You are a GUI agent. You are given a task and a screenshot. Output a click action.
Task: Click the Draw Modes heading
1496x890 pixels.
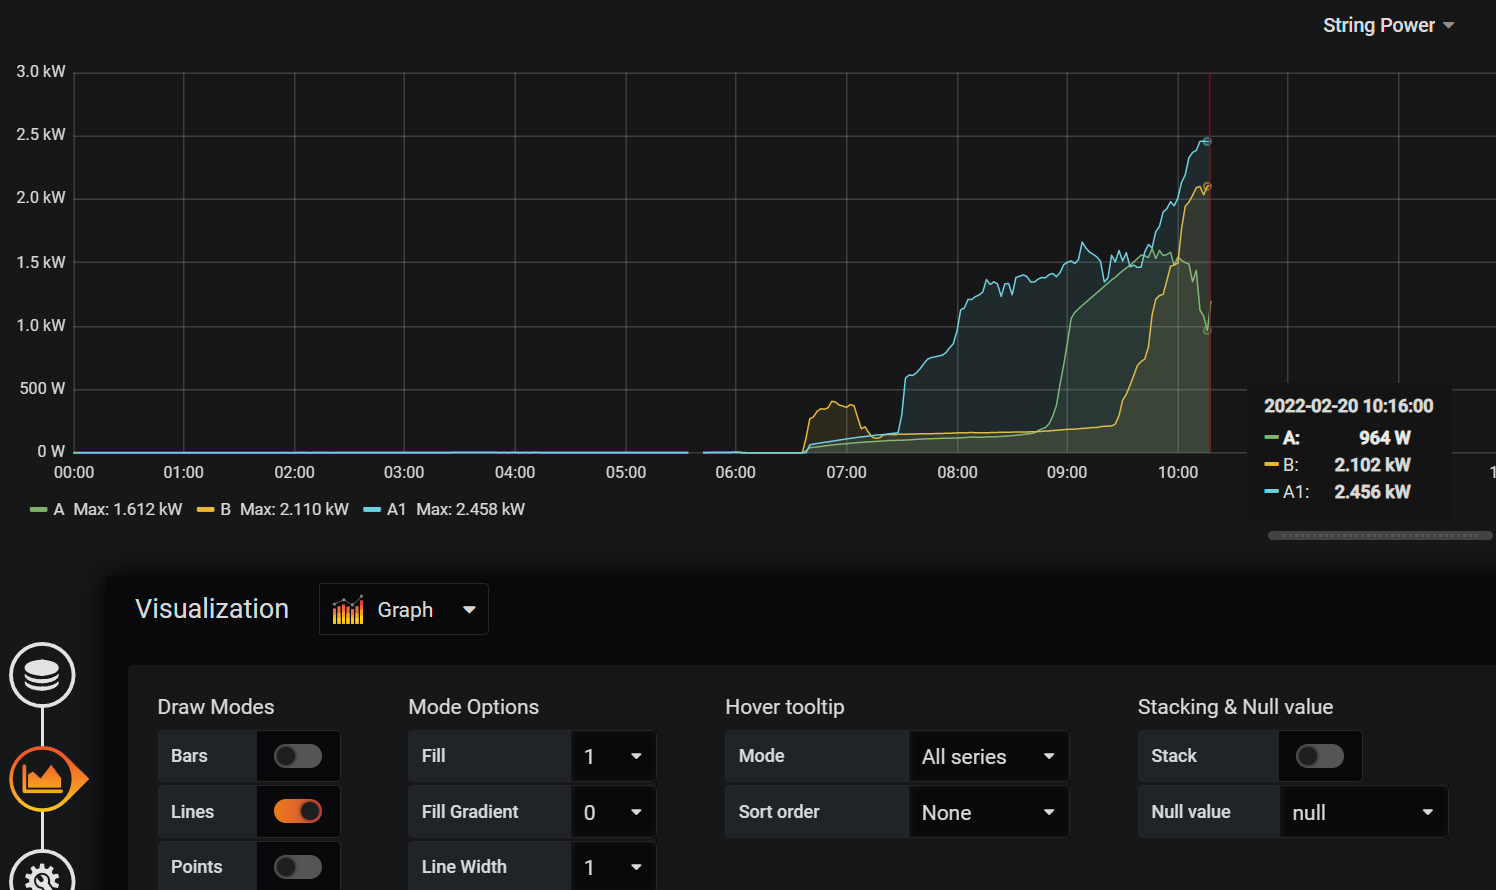click(x=216, y=707)
